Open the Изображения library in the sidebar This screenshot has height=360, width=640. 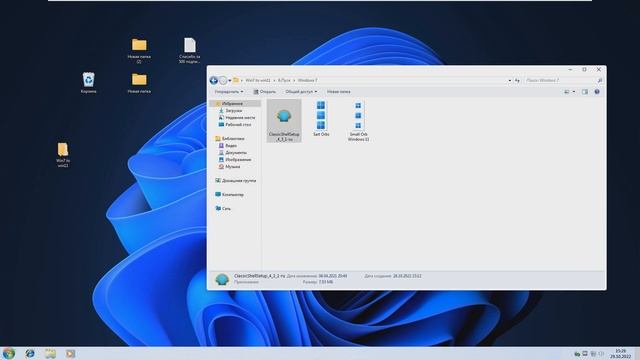point(235,160)
